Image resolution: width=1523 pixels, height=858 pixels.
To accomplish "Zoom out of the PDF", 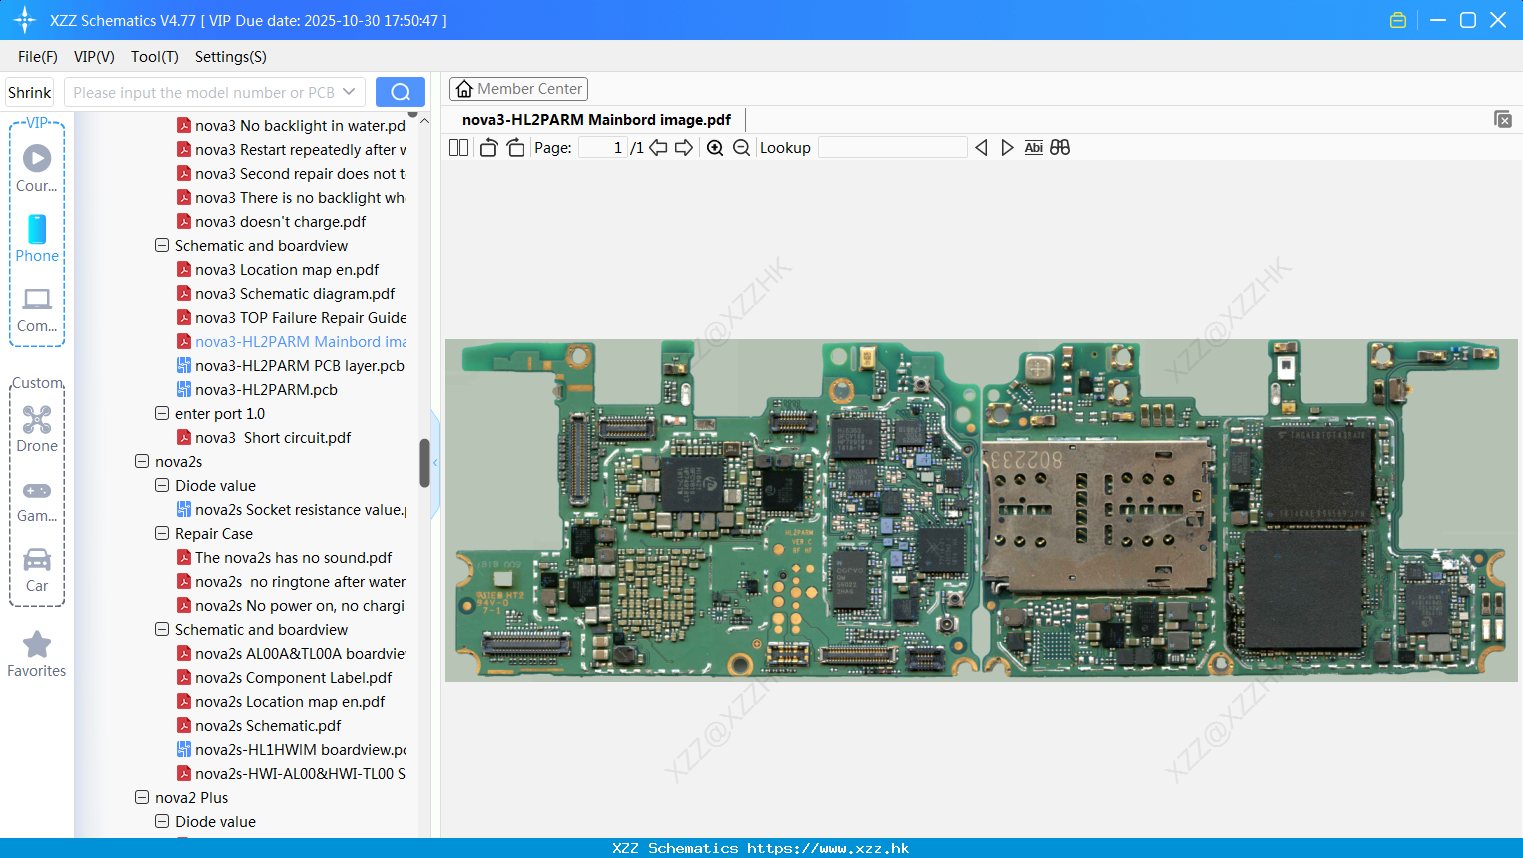I will pyautogui.click(x=741, y=148).
